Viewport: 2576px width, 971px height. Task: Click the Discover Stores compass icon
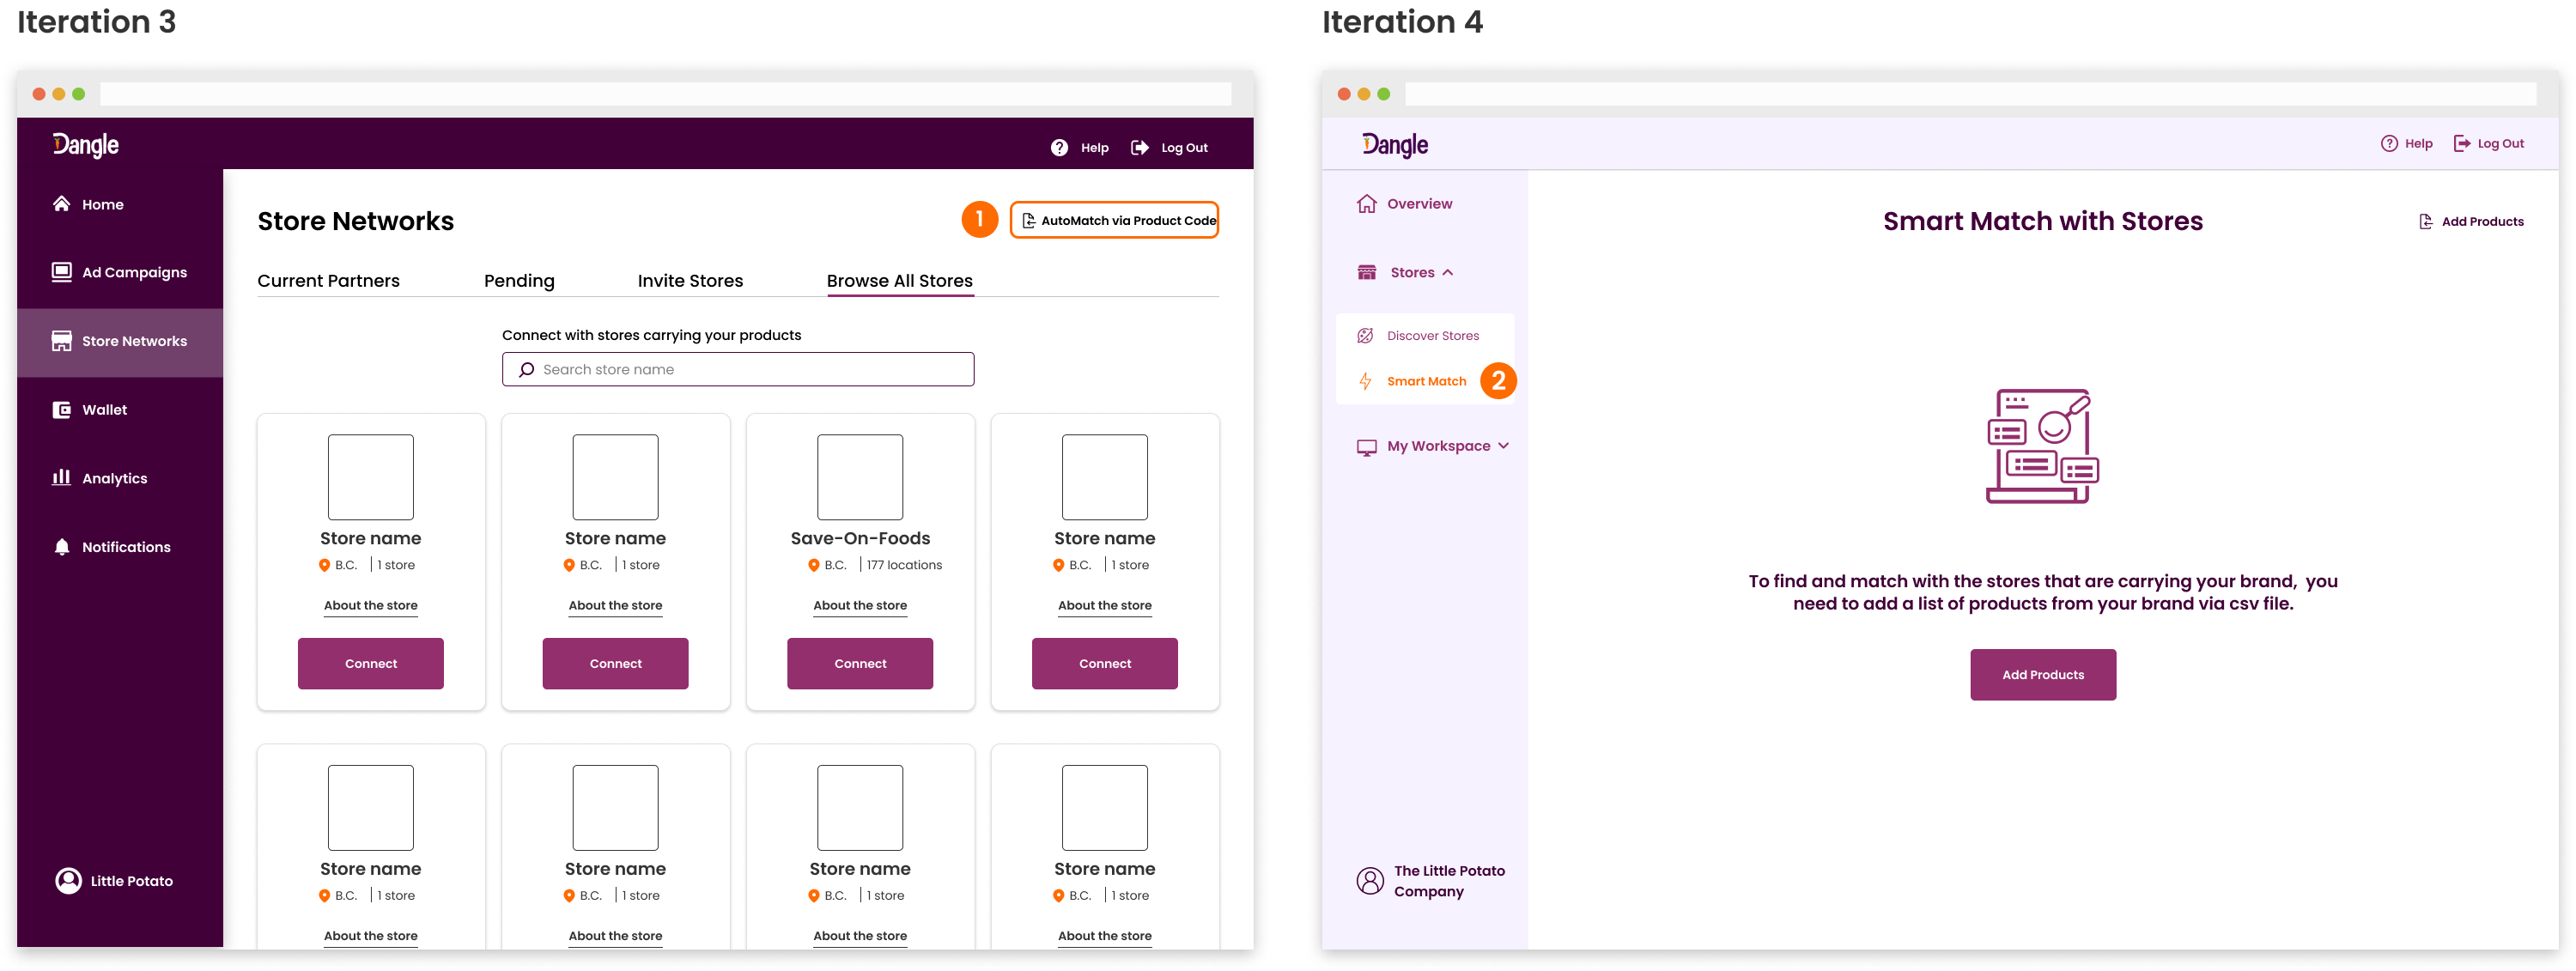(x=1365, y=336)
